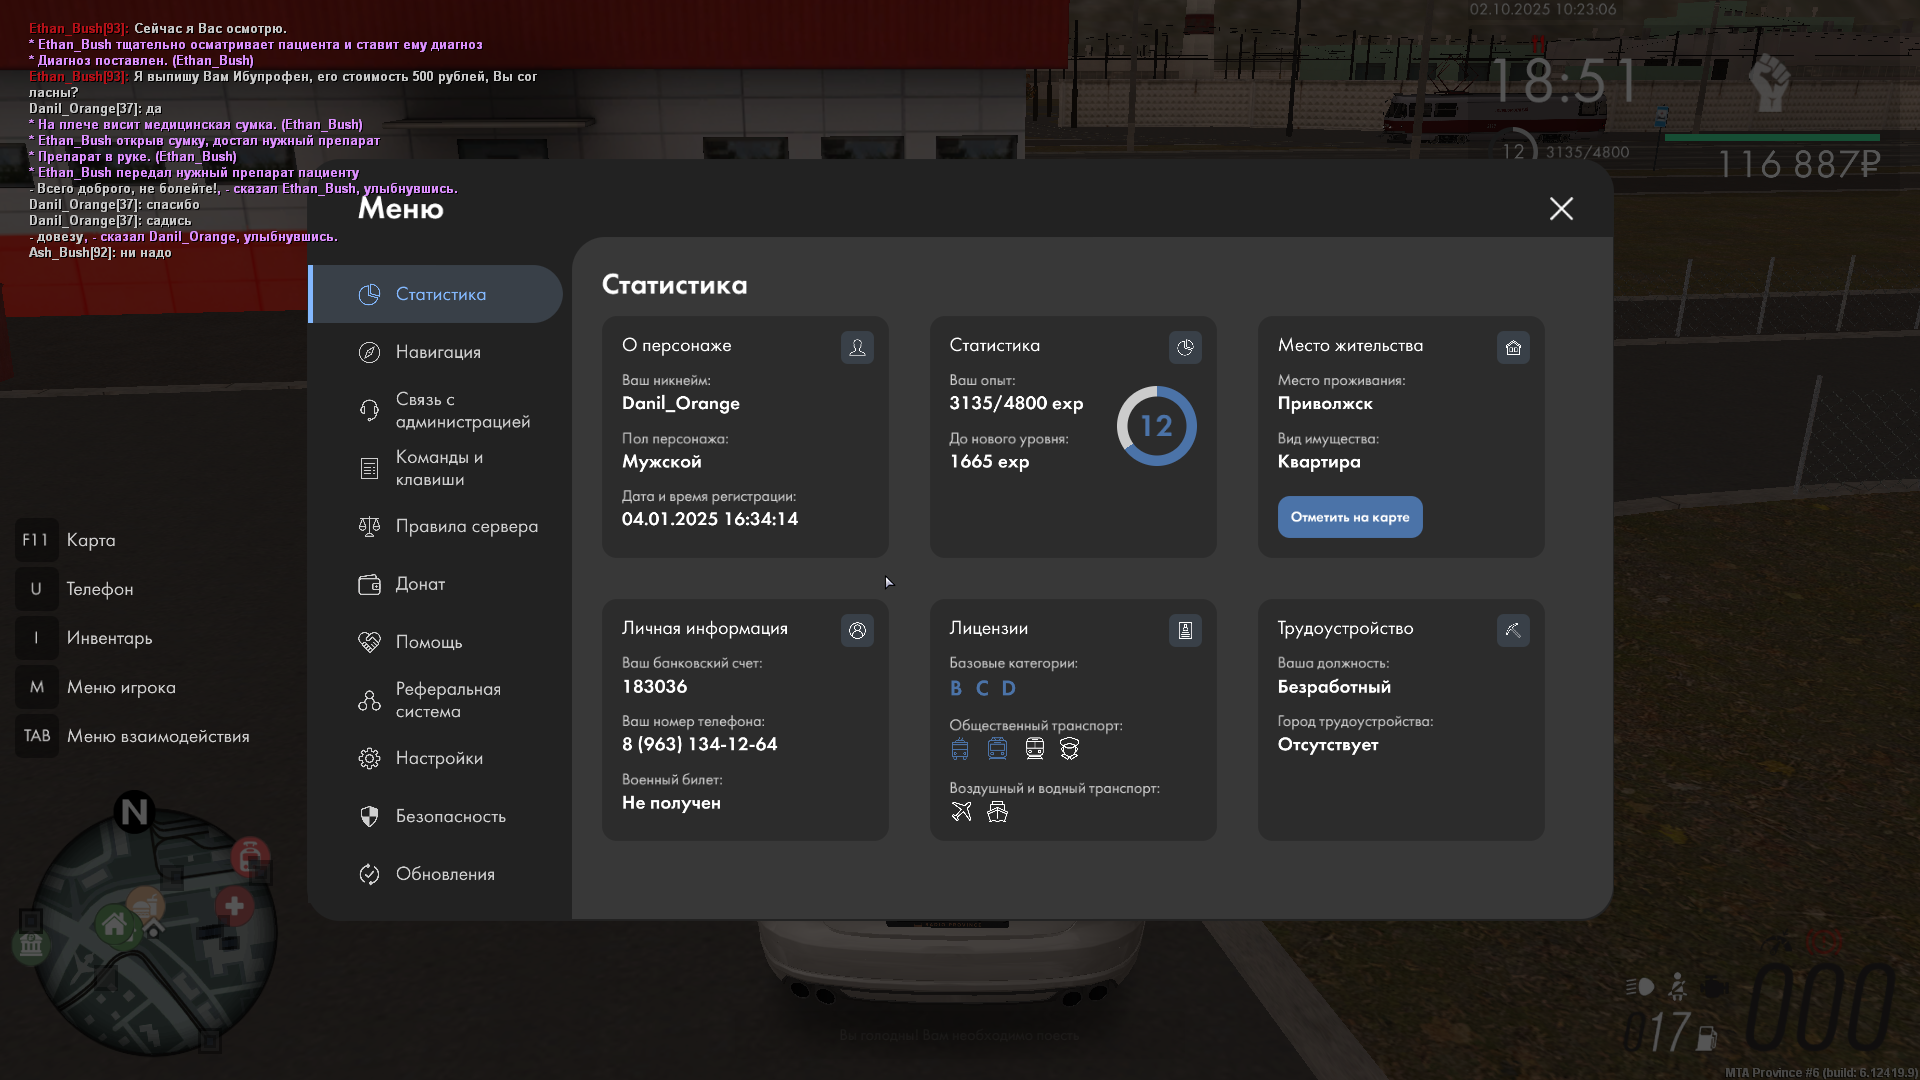1920x1080 pixels.
Task: Click the first bus license icon
Action: 960,749
